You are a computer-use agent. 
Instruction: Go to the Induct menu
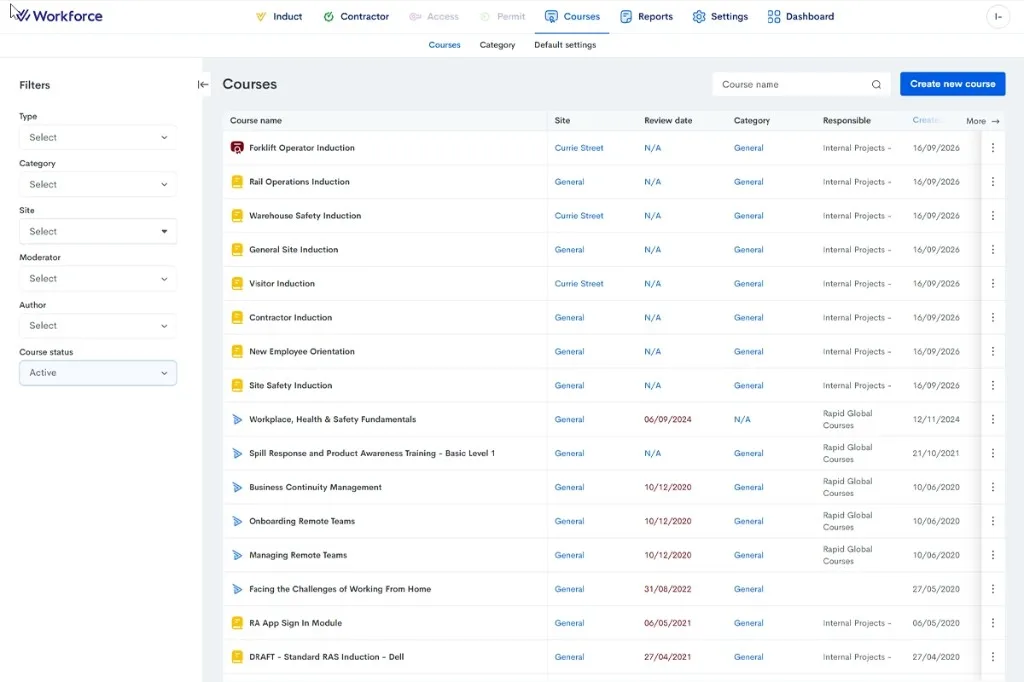279,16
